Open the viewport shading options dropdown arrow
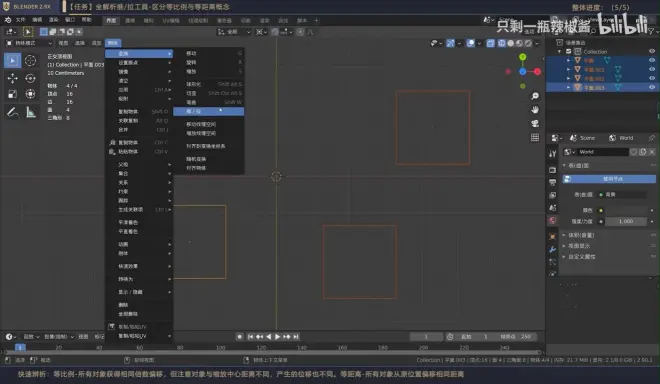 pyautogui.click(x=538, y=43)
